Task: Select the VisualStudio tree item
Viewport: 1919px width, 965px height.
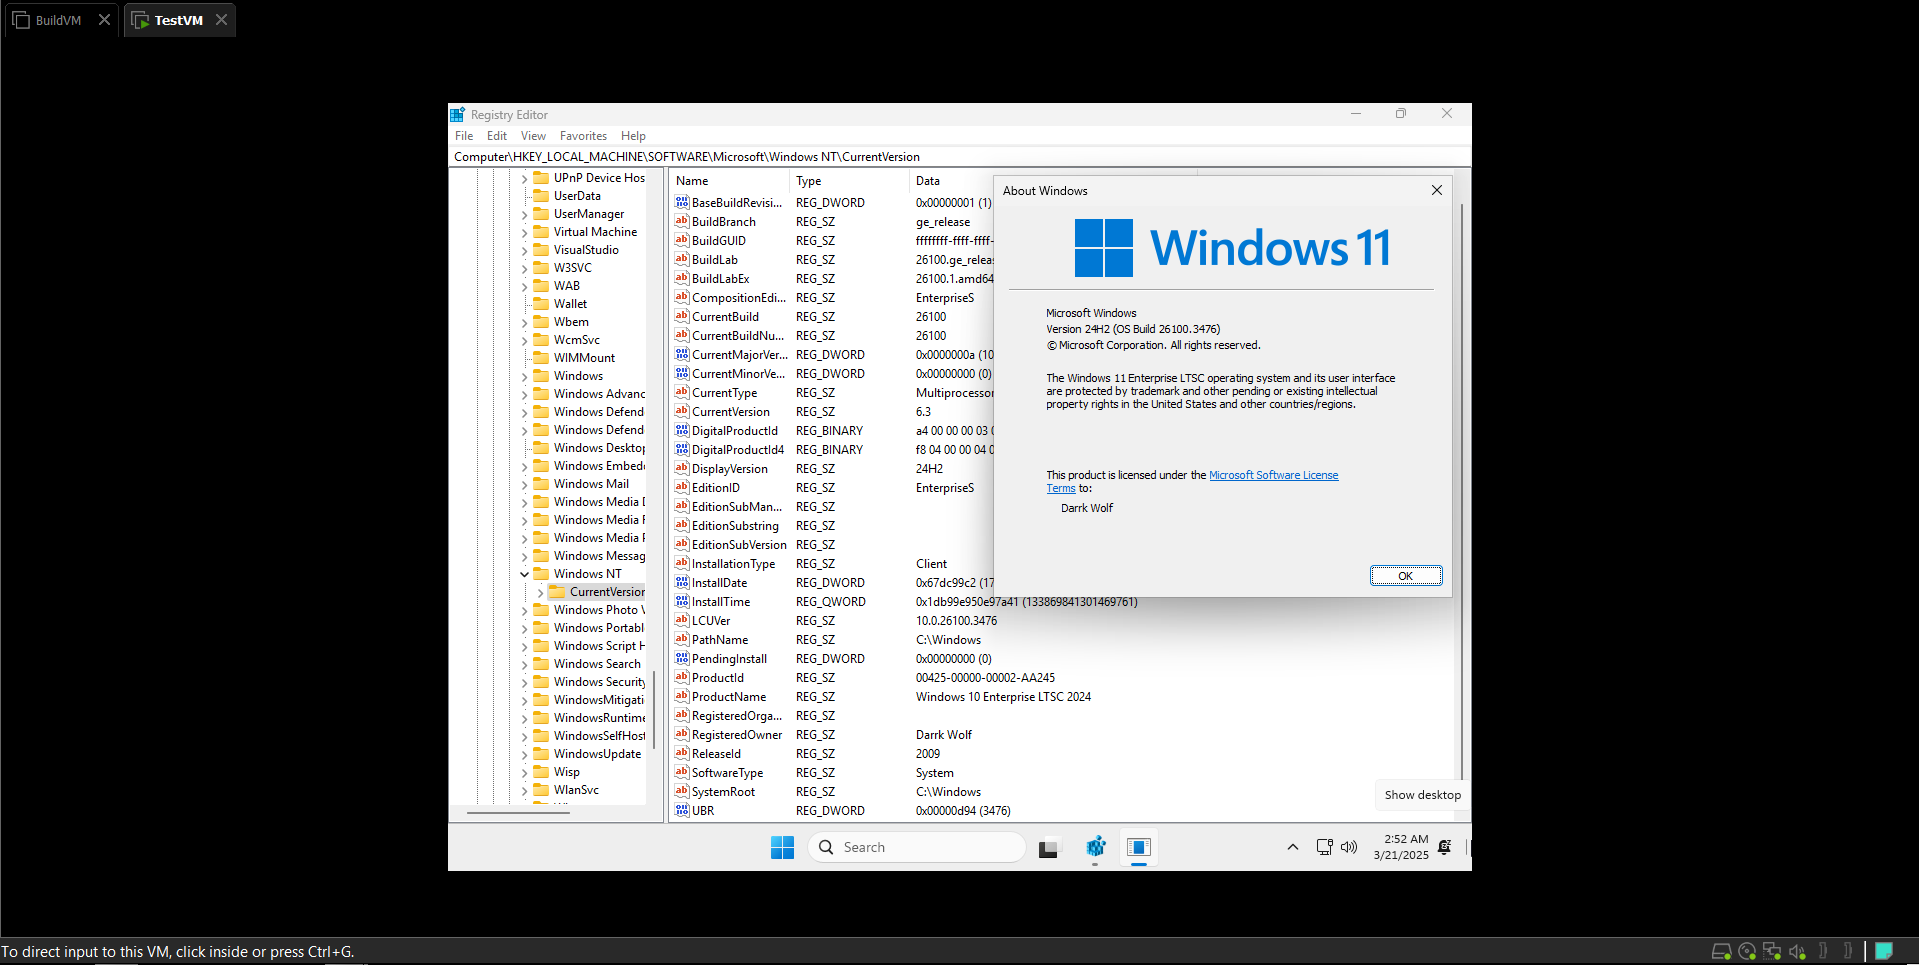Action: point(586,250)
